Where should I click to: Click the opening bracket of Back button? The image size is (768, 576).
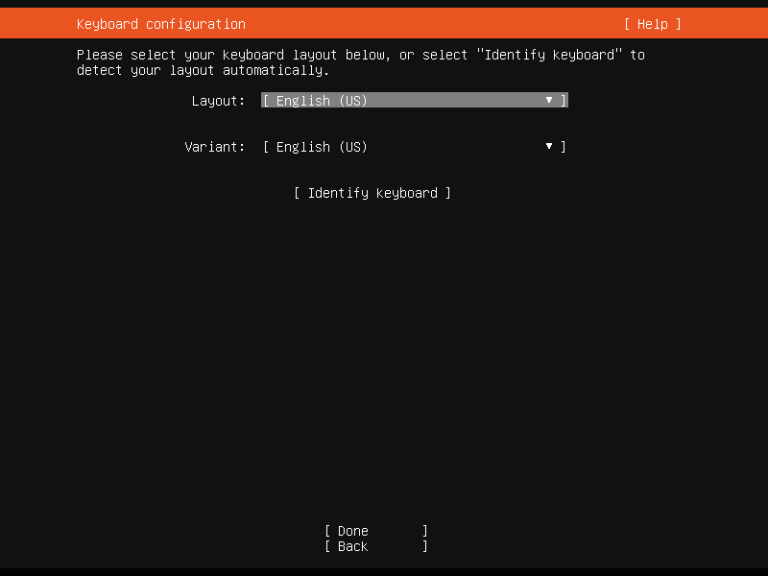(x=327, y=546)
